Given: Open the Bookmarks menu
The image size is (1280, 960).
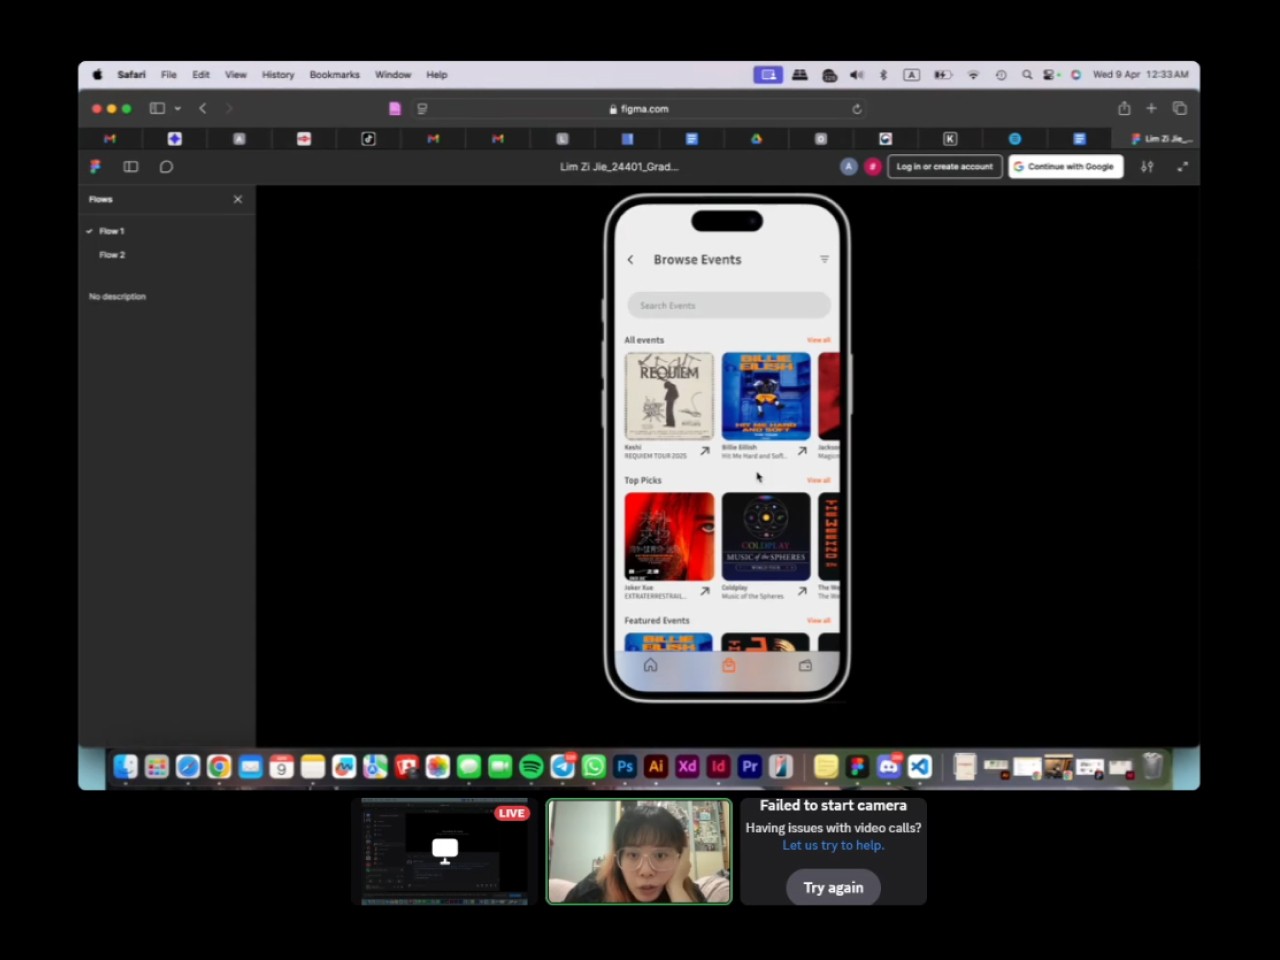Looking at the screenshot, I should click(334, 75).
